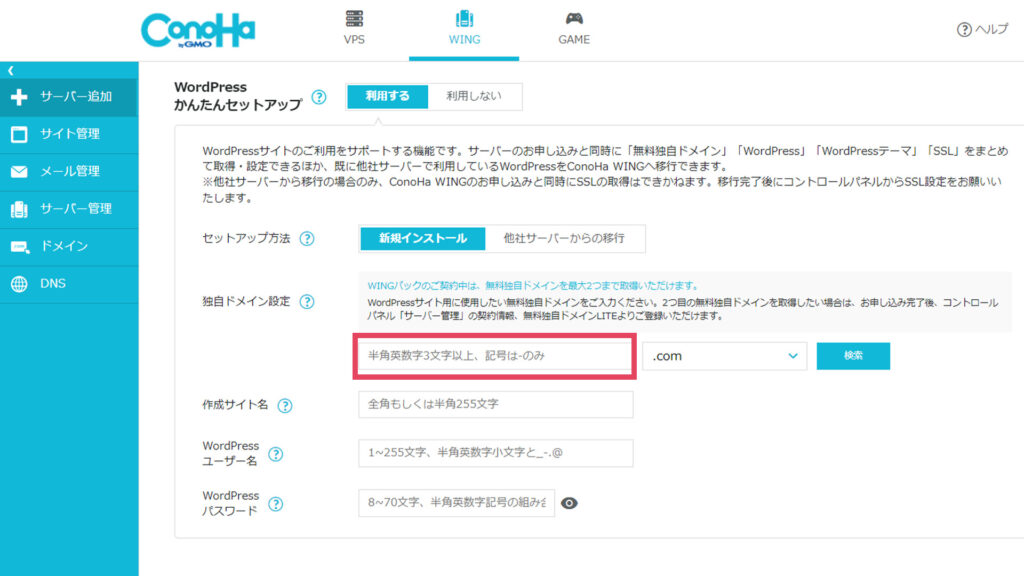Click the plus icon for サーバー追加

(x=19, y=97)
